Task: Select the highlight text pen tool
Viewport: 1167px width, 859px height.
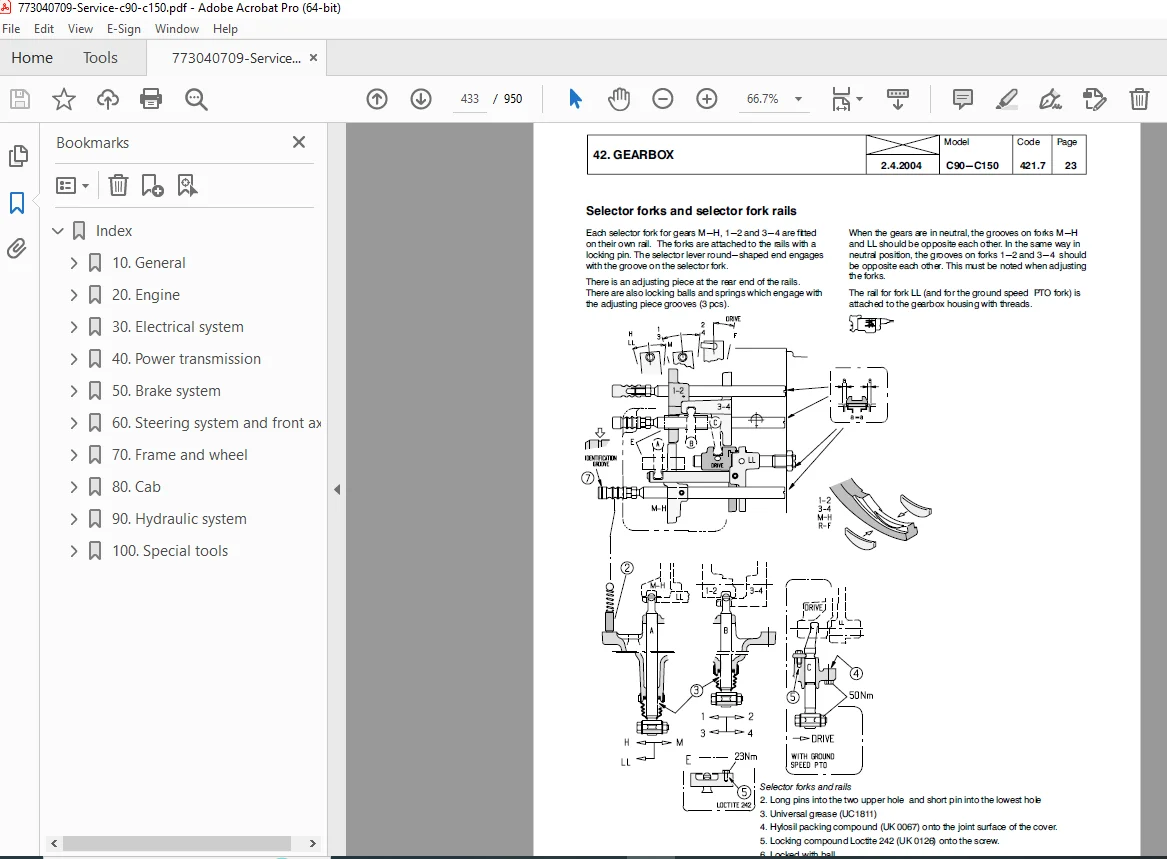Action: click(1006, 99)
